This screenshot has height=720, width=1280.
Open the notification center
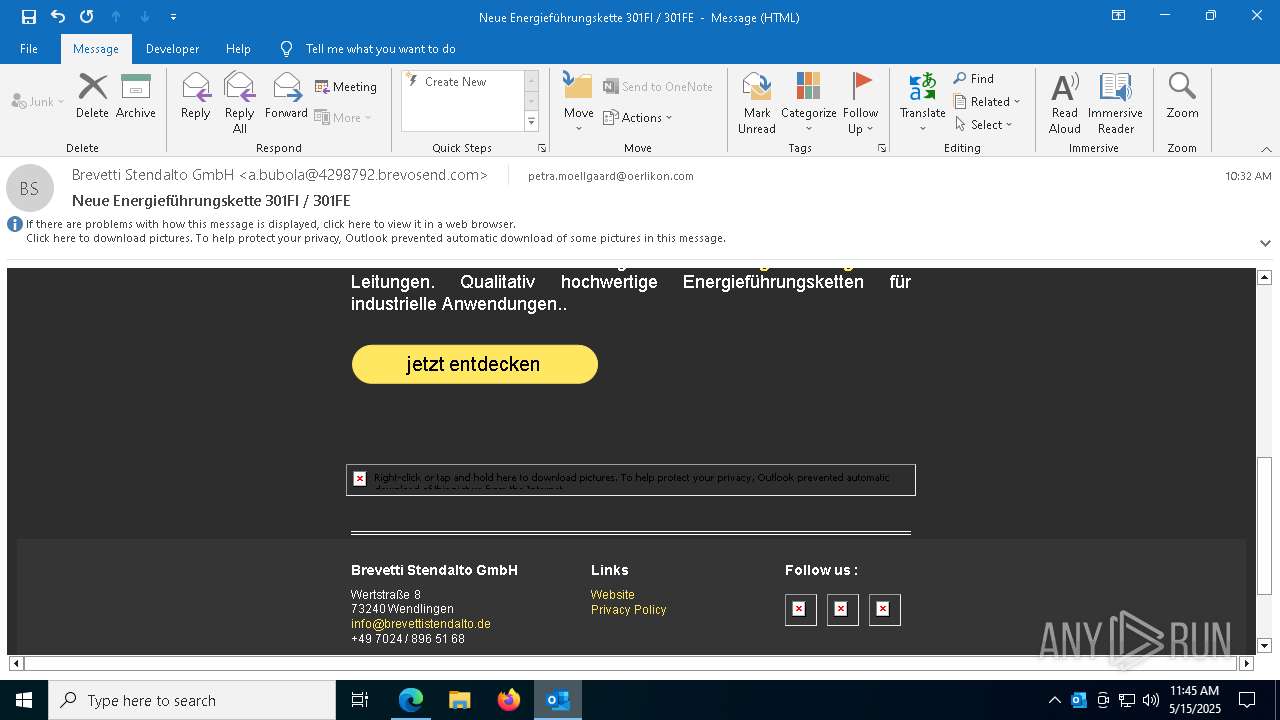click(1247, 700)
